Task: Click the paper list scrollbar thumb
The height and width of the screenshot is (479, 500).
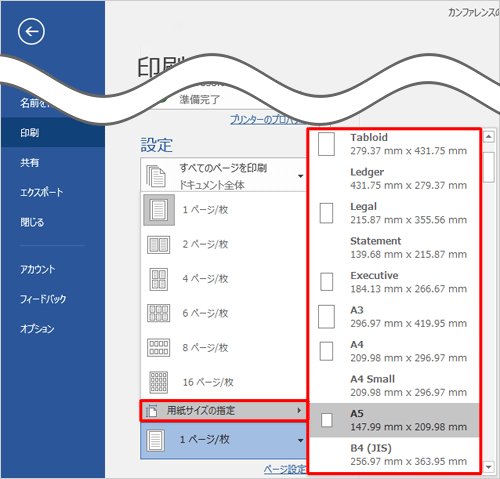Action: click(488, 167)
